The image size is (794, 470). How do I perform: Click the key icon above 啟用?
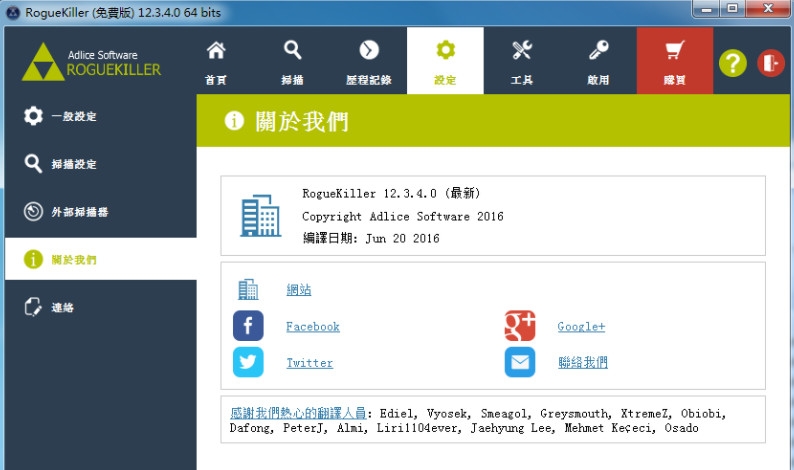click(599, 50)
